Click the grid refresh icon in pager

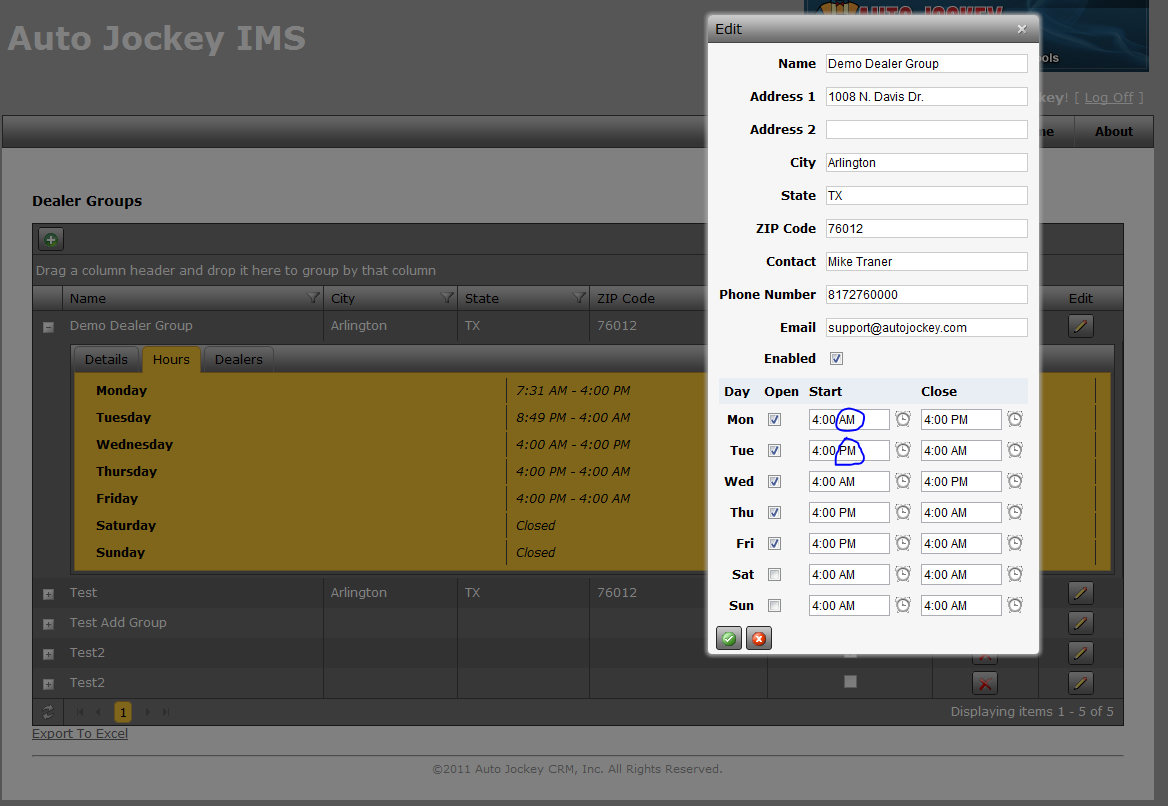pos(48,712)
